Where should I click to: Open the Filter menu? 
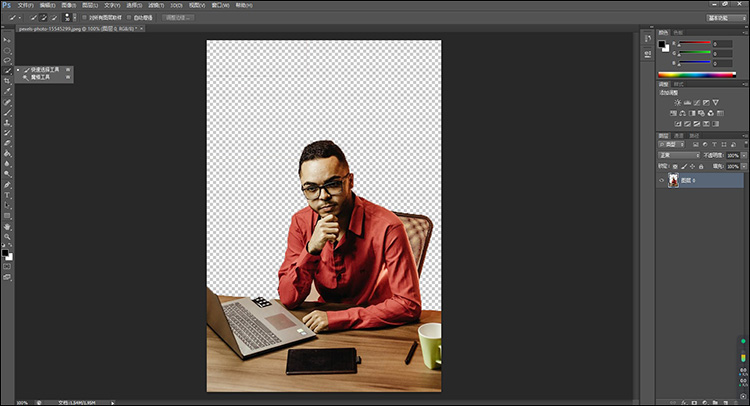coord(156,5)
